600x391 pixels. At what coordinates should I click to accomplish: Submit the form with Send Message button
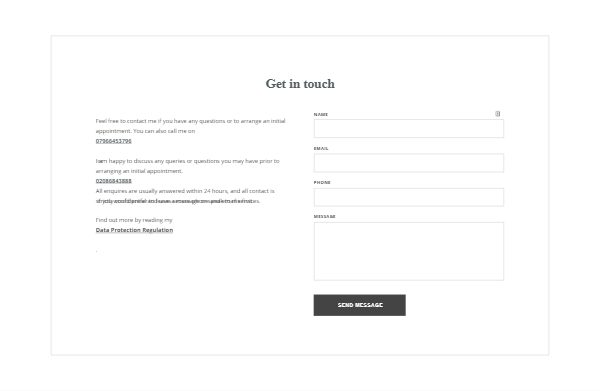point(360,305)
